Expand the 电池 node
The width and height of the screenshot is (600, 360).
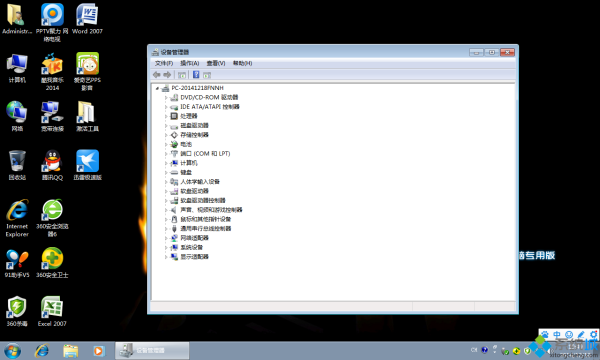[166, 145]
